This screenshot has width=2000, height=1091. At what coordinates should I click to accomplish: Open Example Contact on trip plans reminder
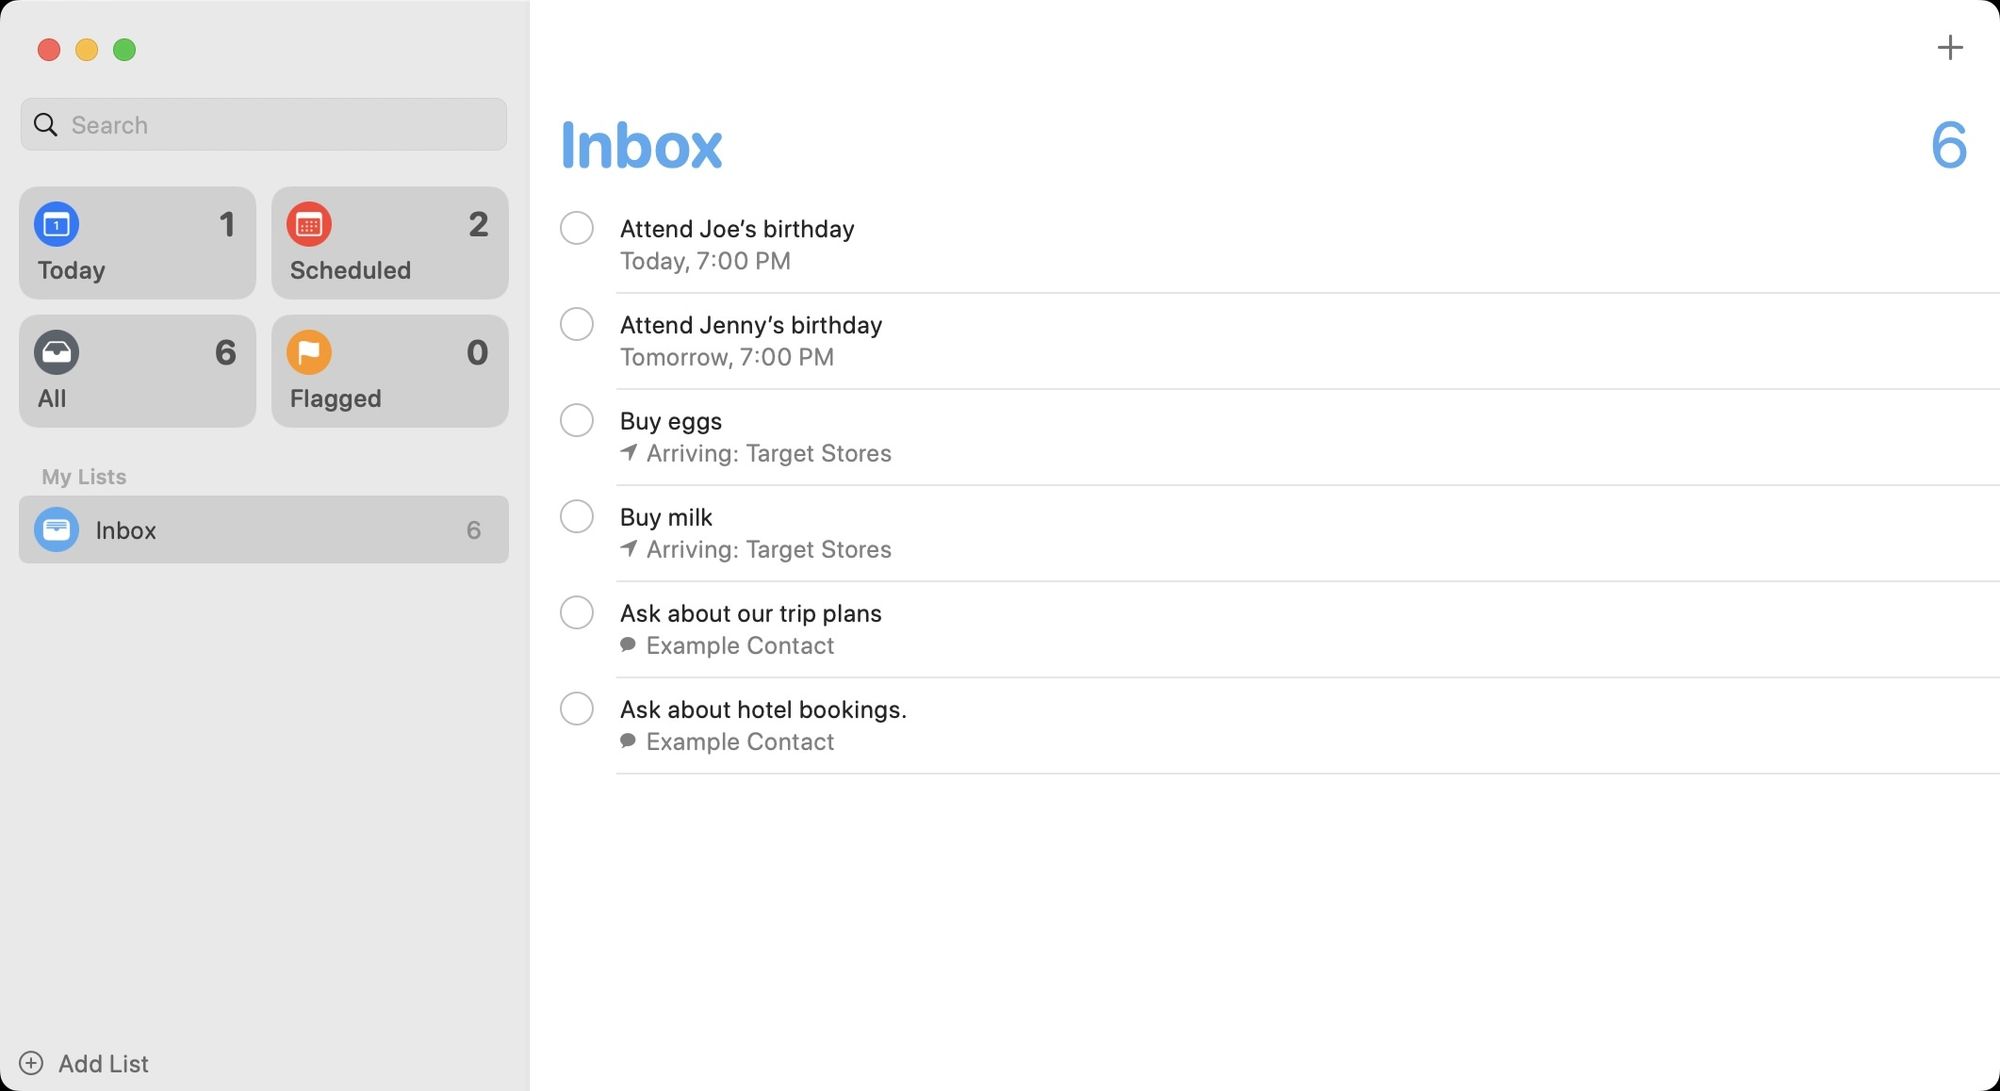click(739, 644)
